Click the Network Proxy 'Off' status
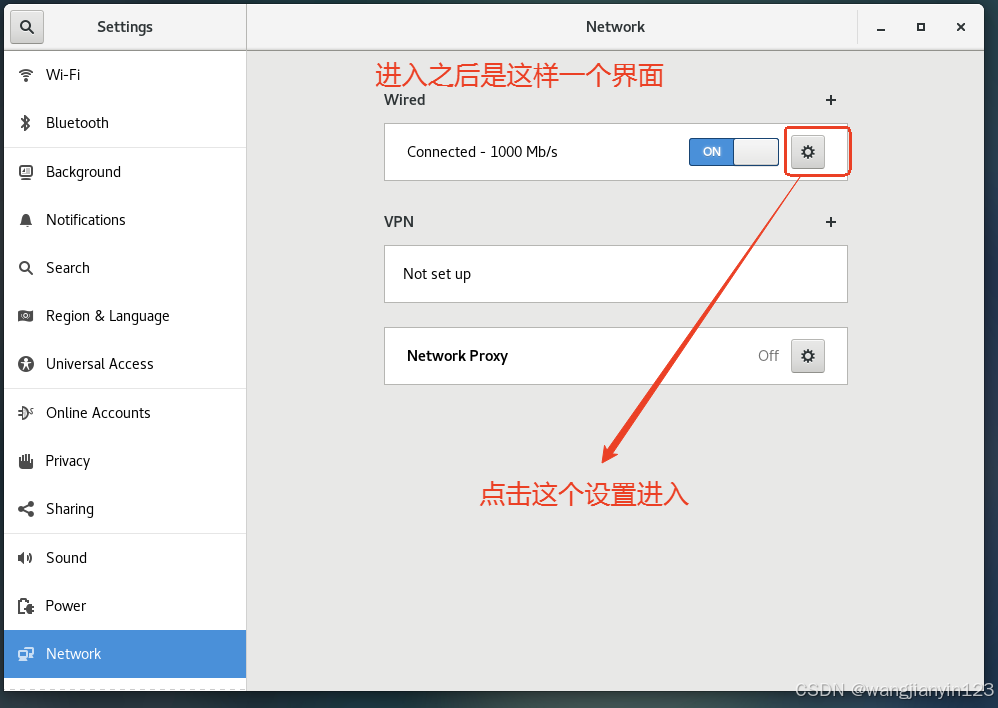998x708 pixels. click(x=768, y=356)
